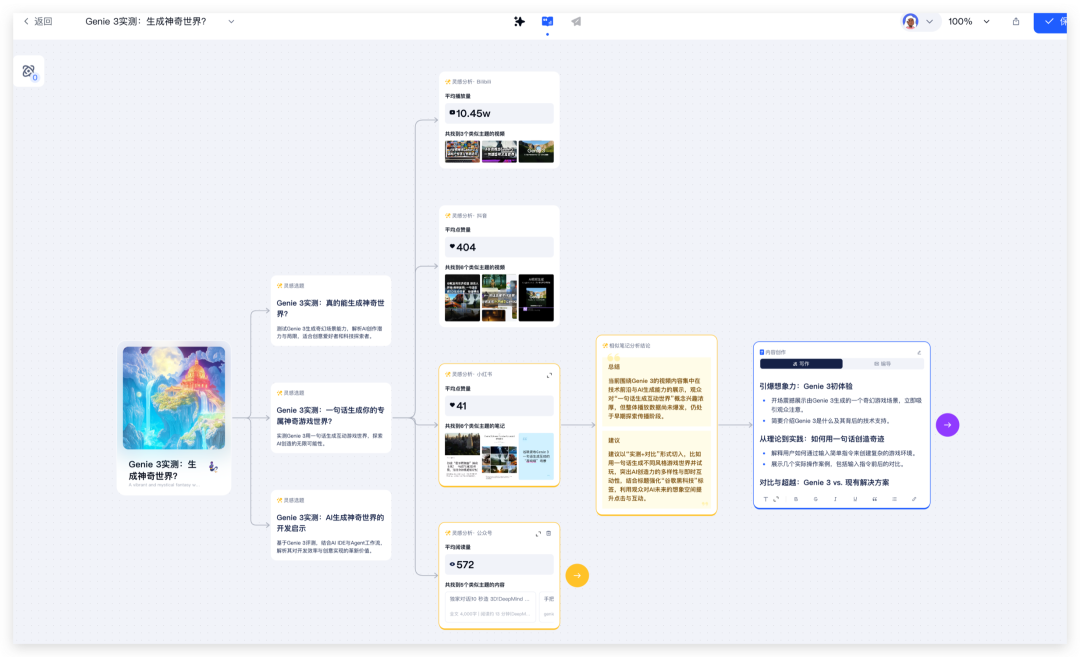Select the yellow arrow button by 公众号 card
The height and width of the screenshot is (657, 1080).
point(577,576)
